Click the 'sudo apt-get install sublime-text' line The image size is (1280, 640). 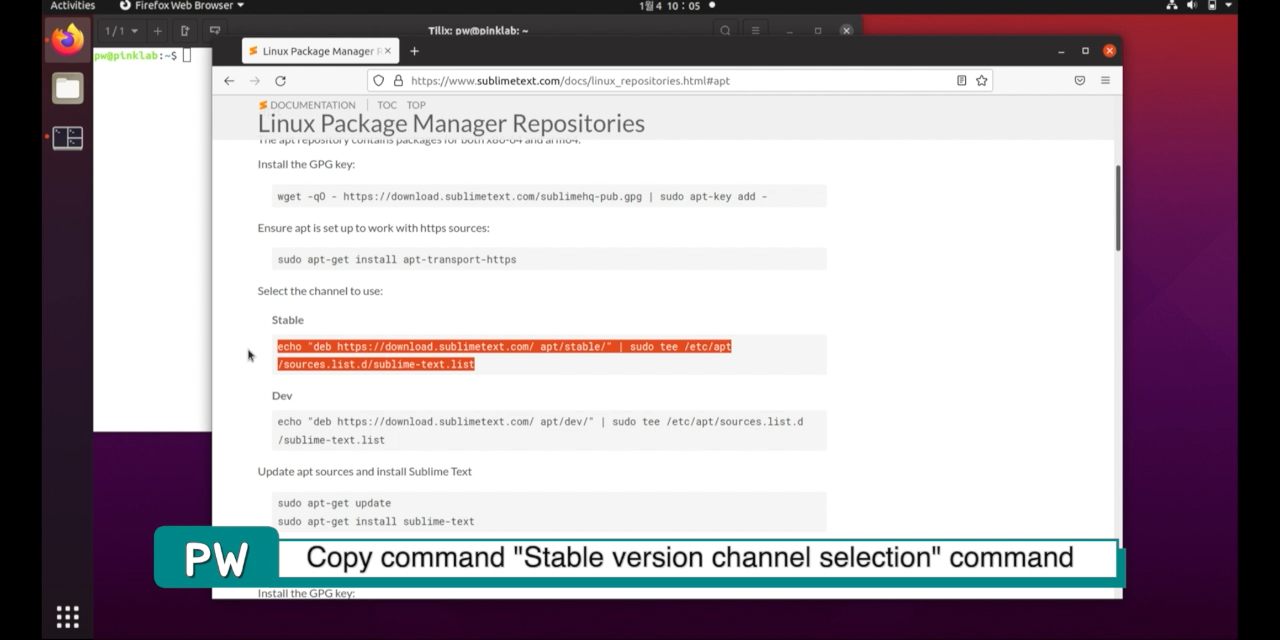[x=376, y=521]
